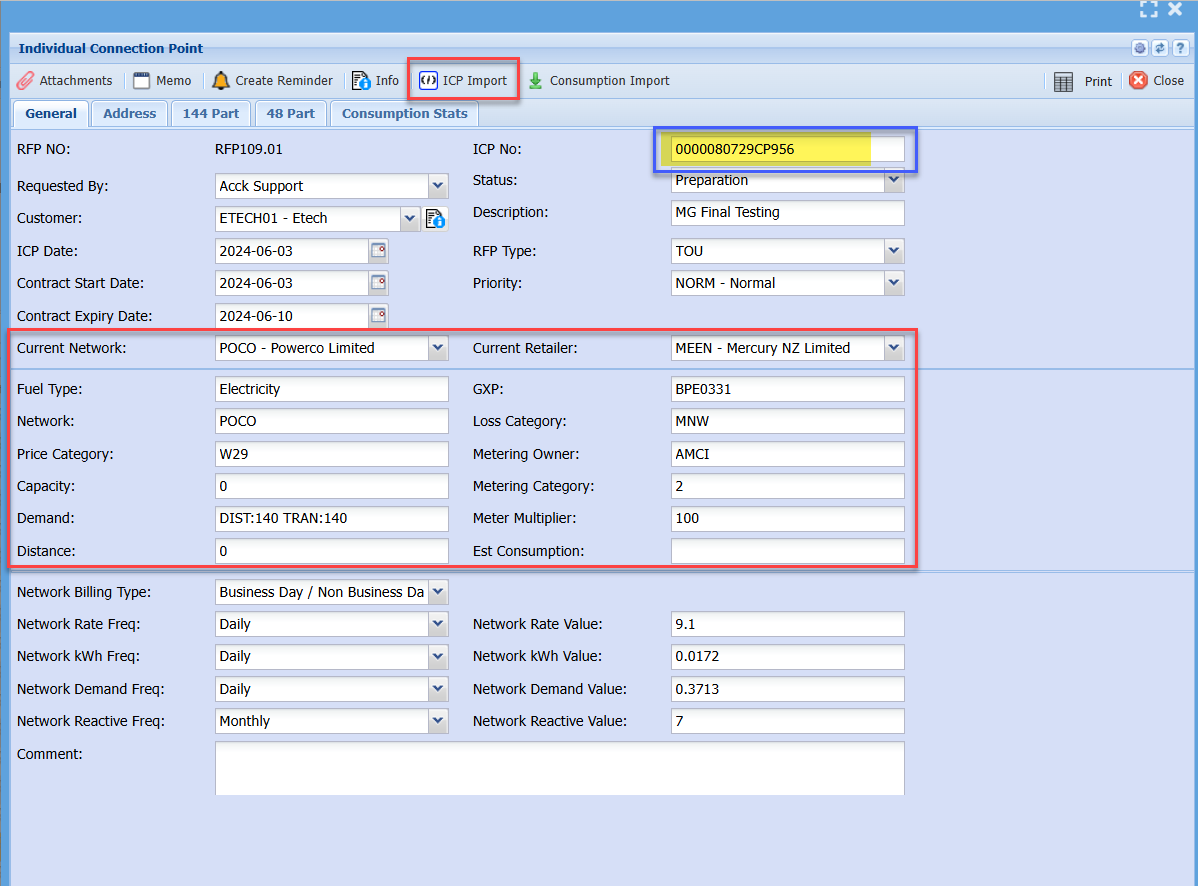
Task: Open the Info document icon
Action: coord(361,81)
